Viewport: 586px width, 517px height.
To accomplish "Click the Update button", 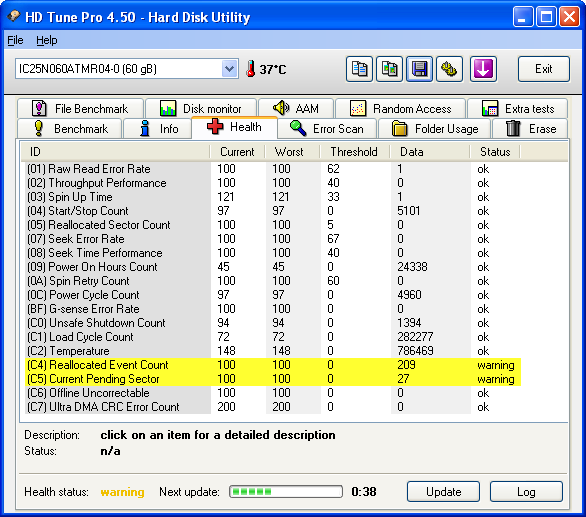I will [443, 492].
